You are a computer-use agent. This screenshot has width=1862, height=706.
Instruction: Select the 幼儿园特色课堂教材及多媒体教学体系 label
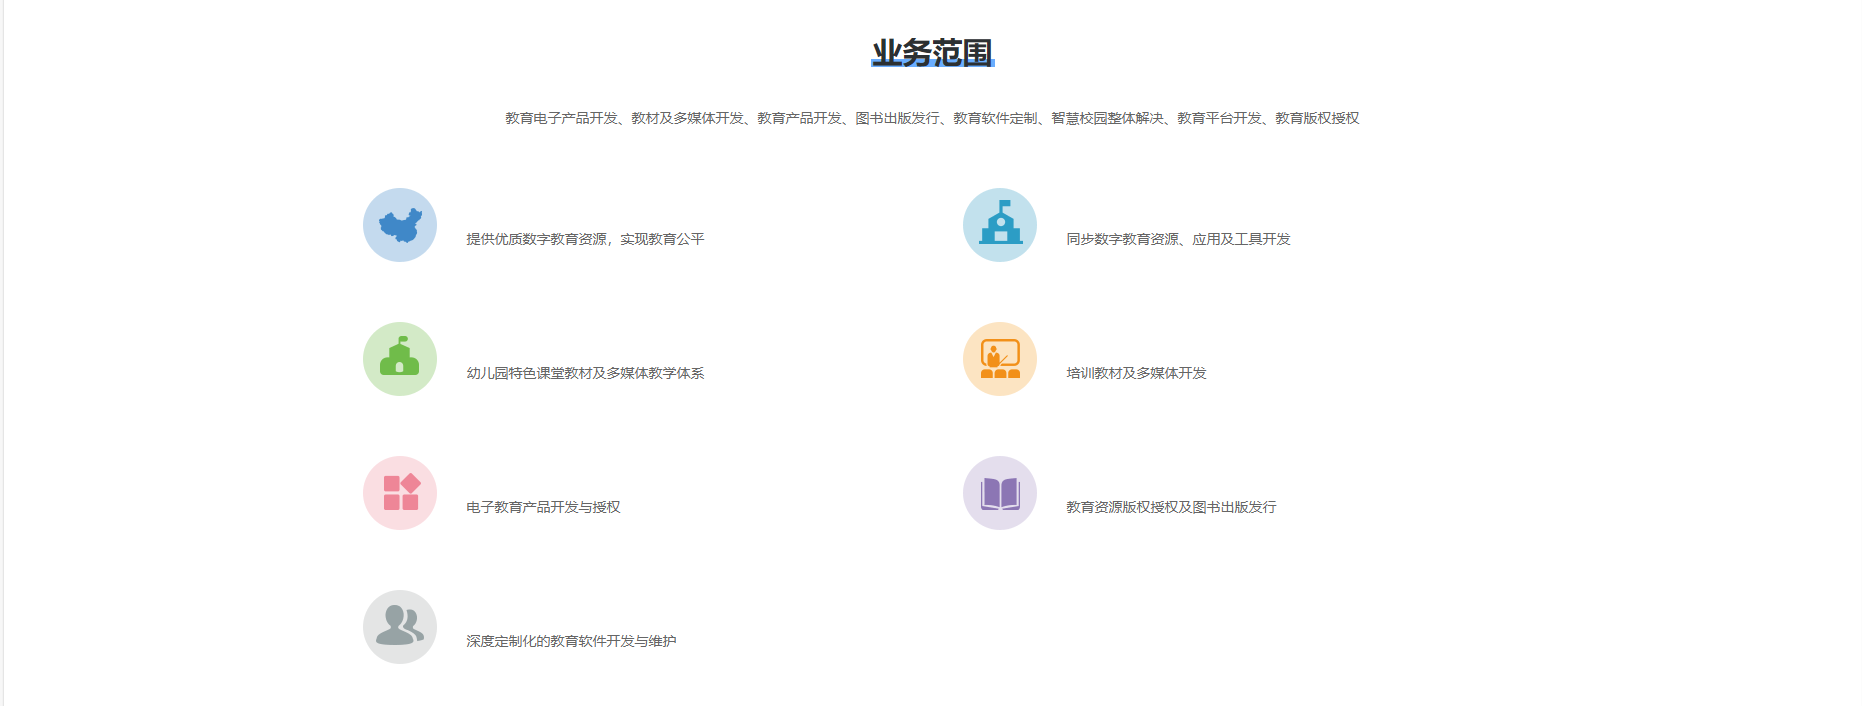pyautogui.click(x=585, y=373)
